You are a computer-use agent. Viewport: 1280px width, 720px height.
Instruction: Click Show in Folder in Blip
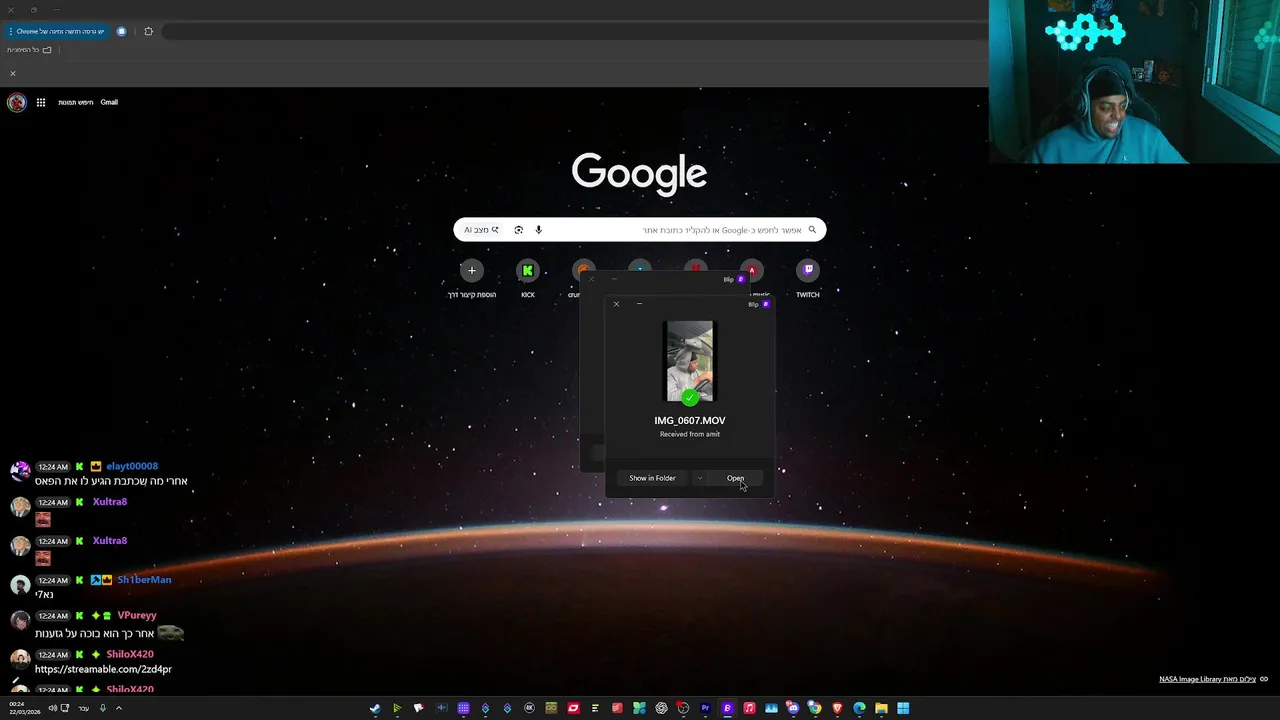(x=652, y=478)
